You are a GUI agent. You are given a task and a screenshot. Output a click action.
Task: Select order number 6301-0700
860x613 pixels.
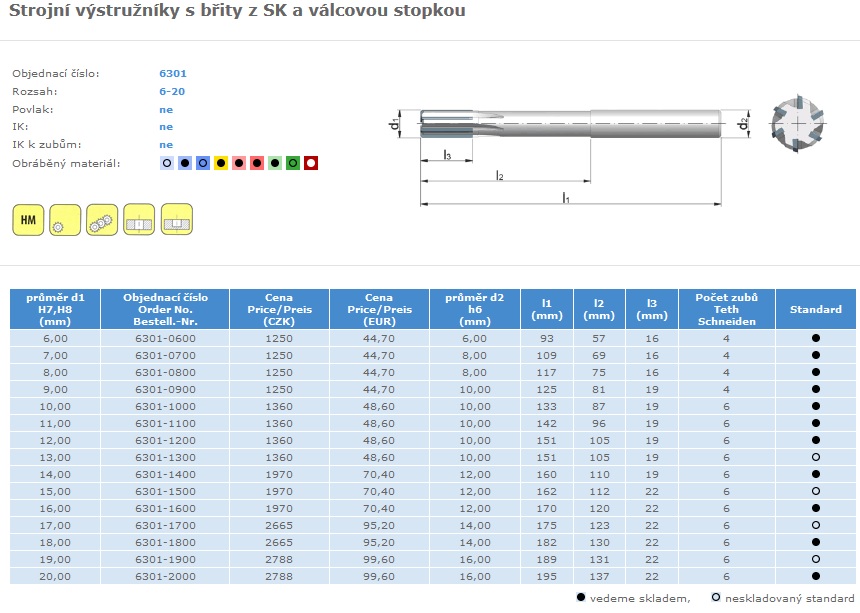[x=165, y=355]
